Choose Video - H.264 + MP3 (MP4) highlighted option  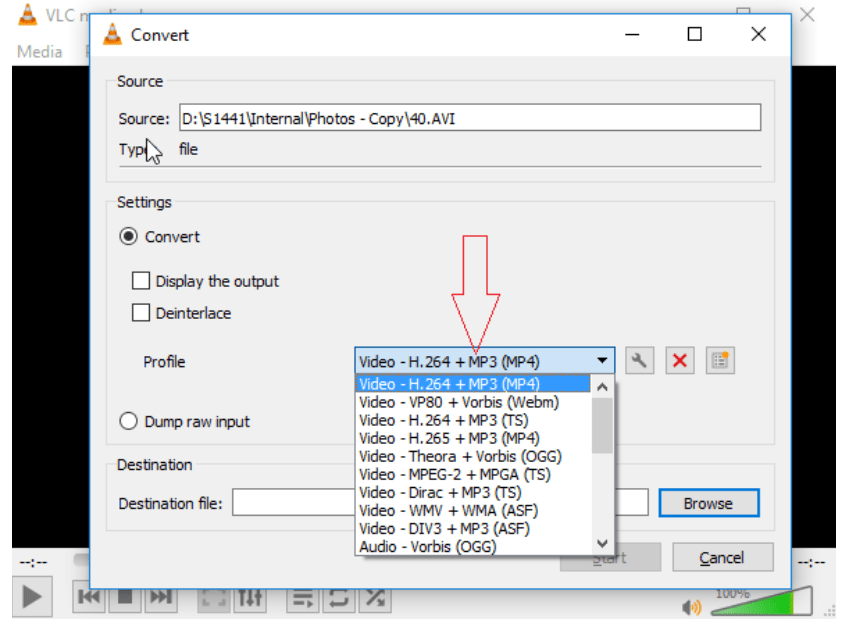[x=473, y=384]
